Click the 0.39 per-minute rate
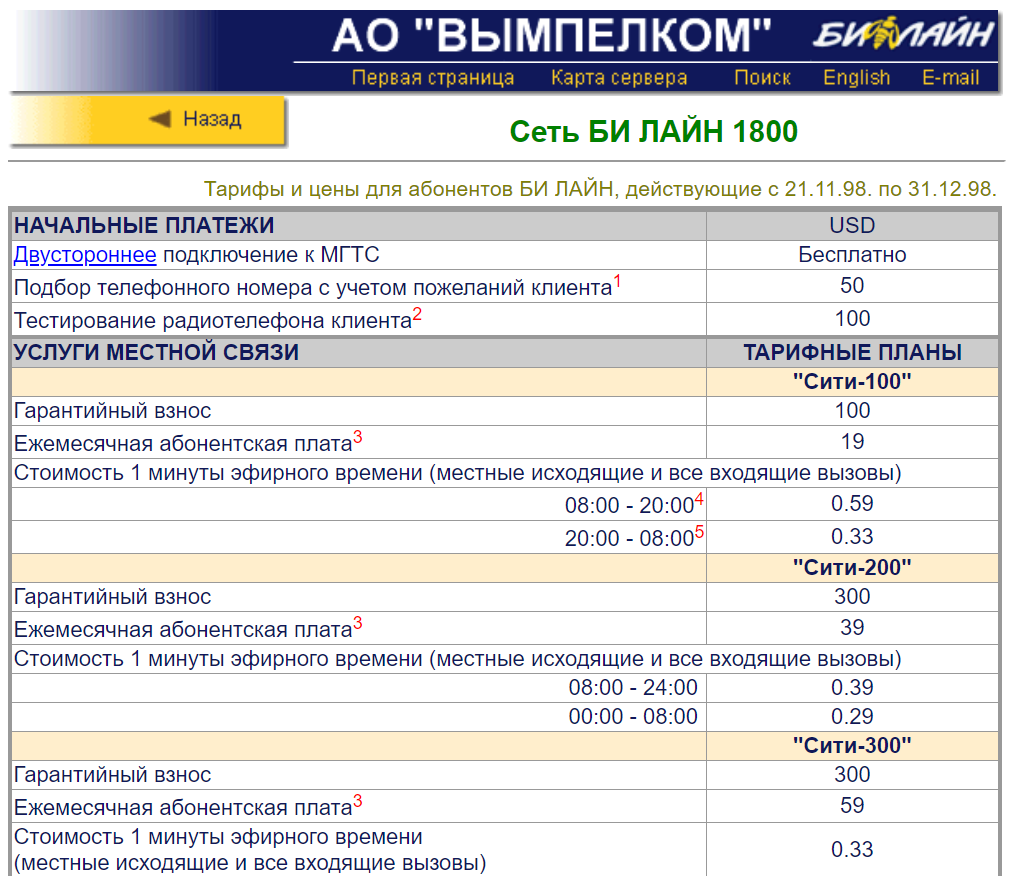The image size is (1014, 876). 852,687
